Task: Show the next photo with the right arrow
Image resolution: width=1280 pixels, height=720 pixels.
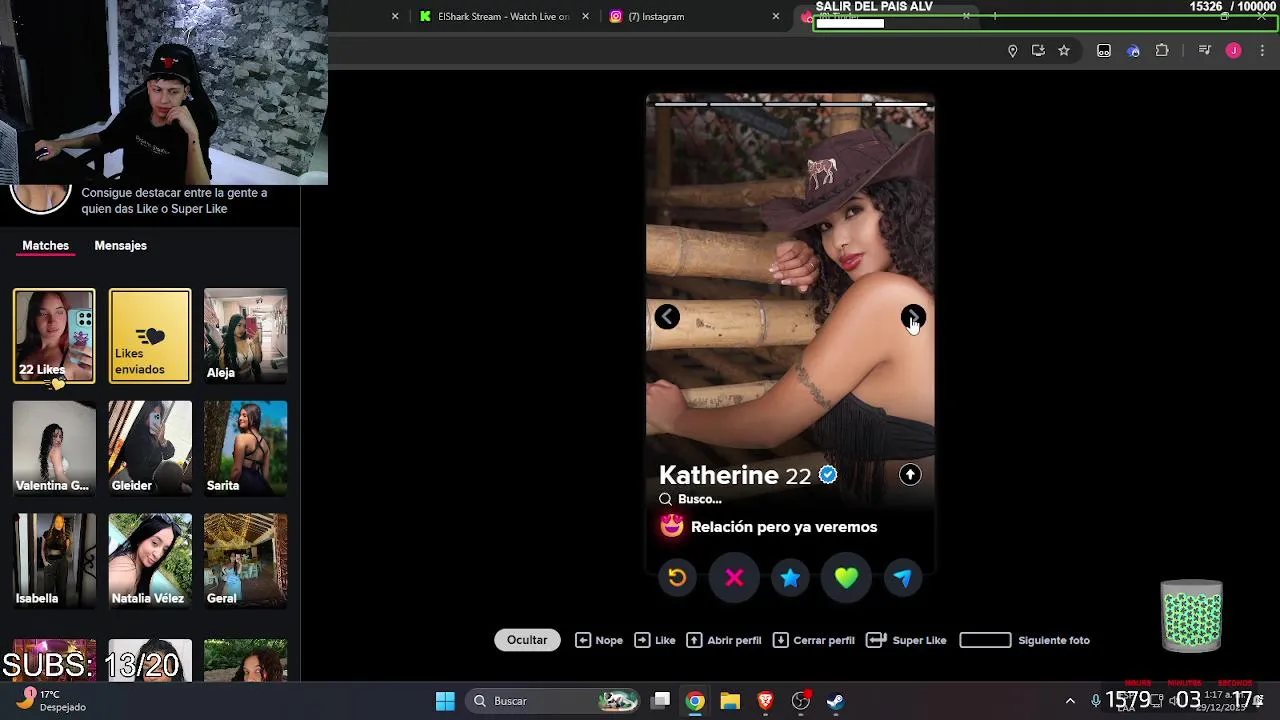Action: click(913, 317)
